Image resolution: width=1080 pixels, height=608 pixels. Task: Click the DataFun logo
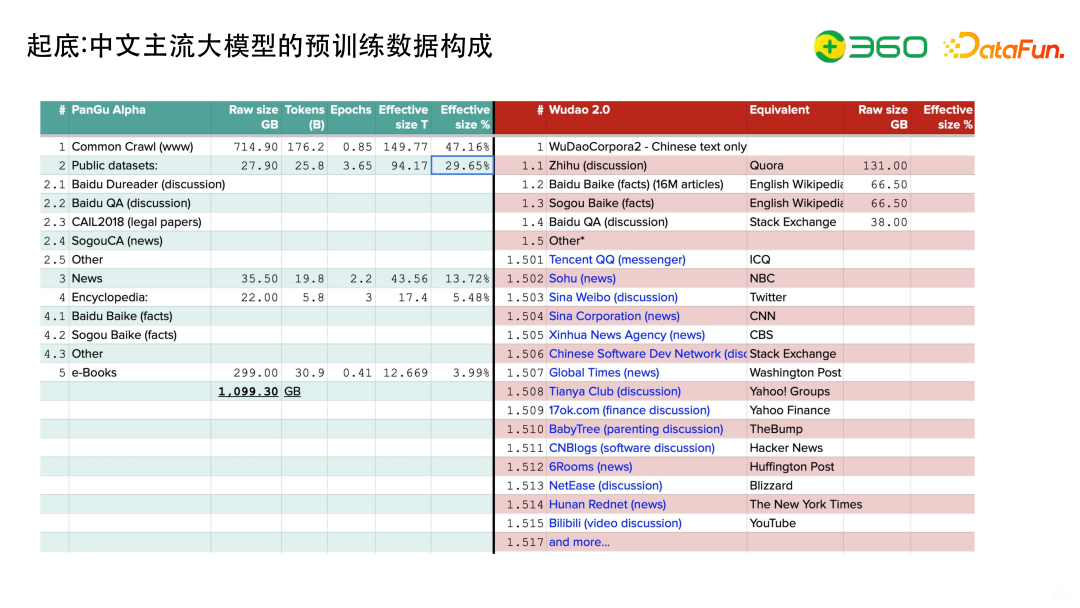tap(1004, 46)
